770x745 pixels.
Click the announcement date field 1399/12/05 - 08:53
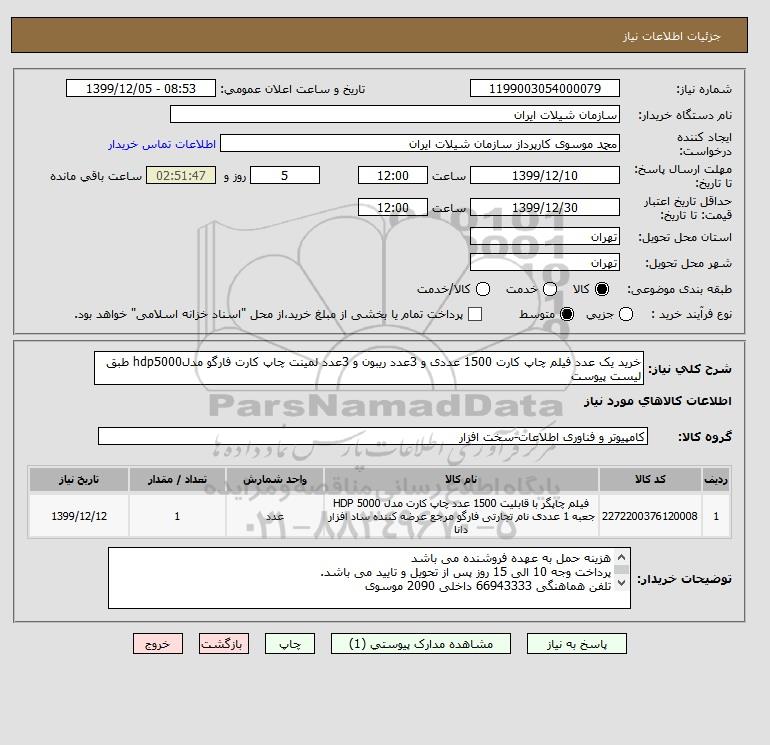pyautogui.click(x=140, y=88)
